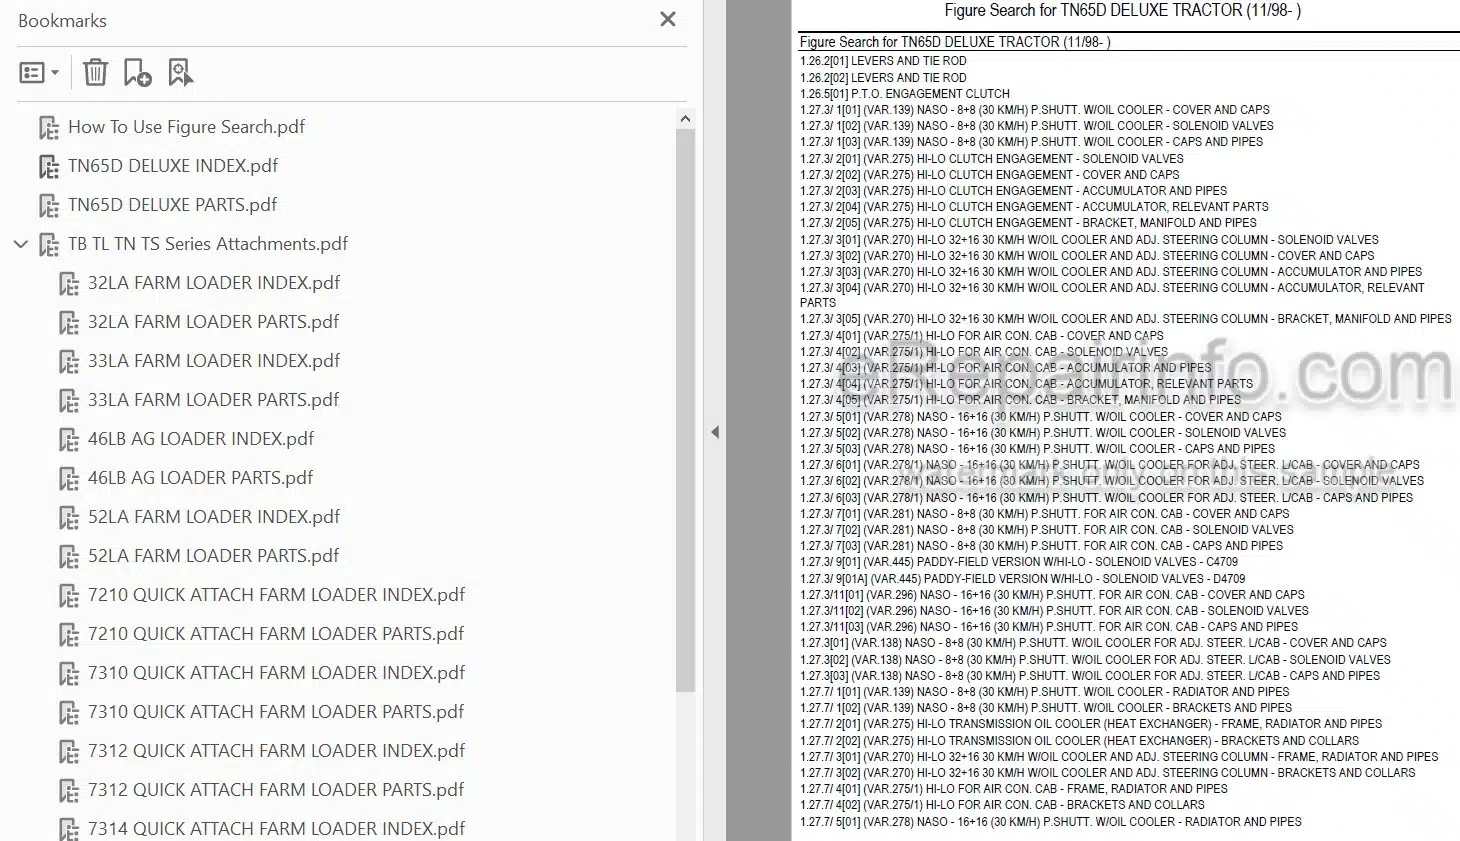This screenshot has width=1460, height=841.
Task: Click line 1.26.5[01] P.T.O. ENGAGEMENT CLUTCH
Action: coord(905,93)
